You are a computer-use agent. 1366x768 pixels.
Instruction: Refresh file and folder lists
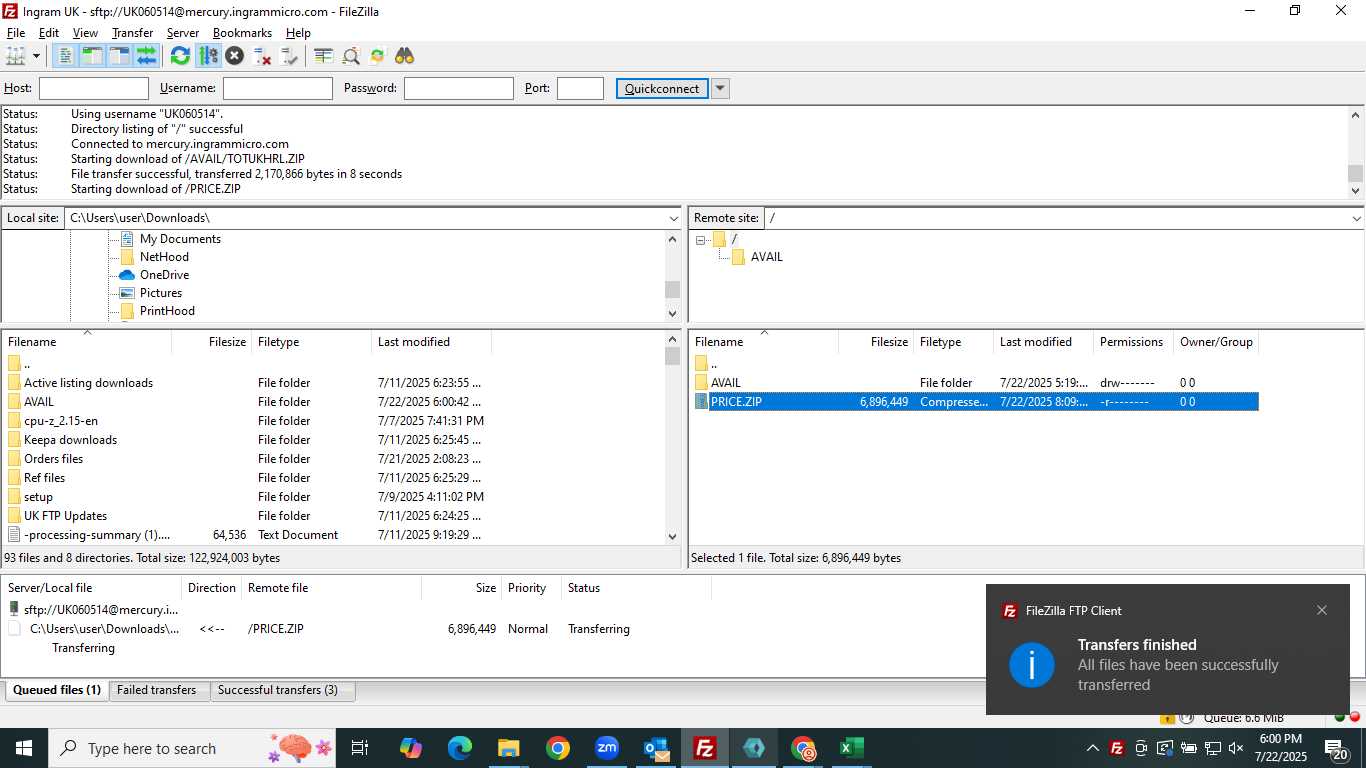point(180,56)
